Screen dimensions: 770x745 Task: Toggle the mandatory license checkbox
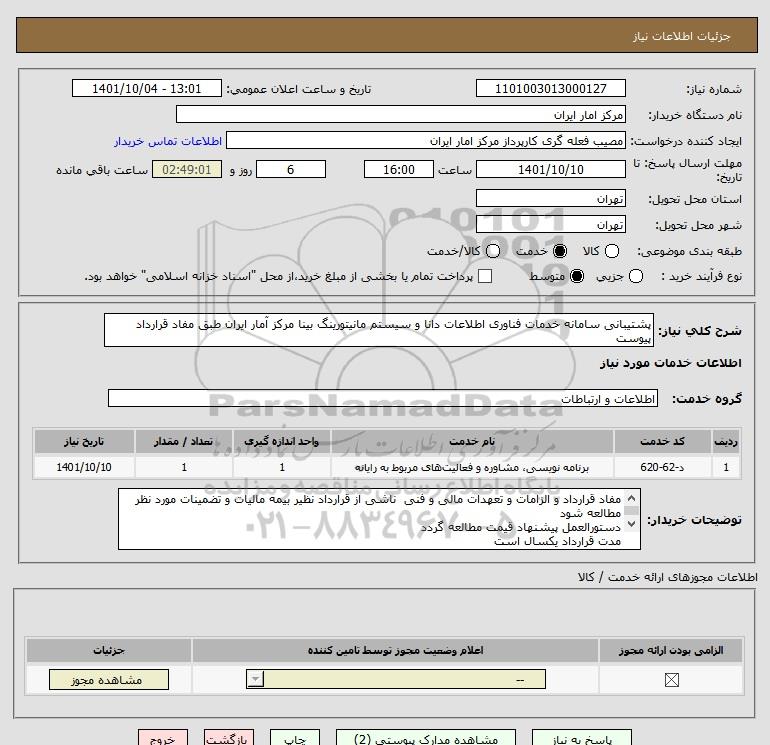tap(671, 680)
